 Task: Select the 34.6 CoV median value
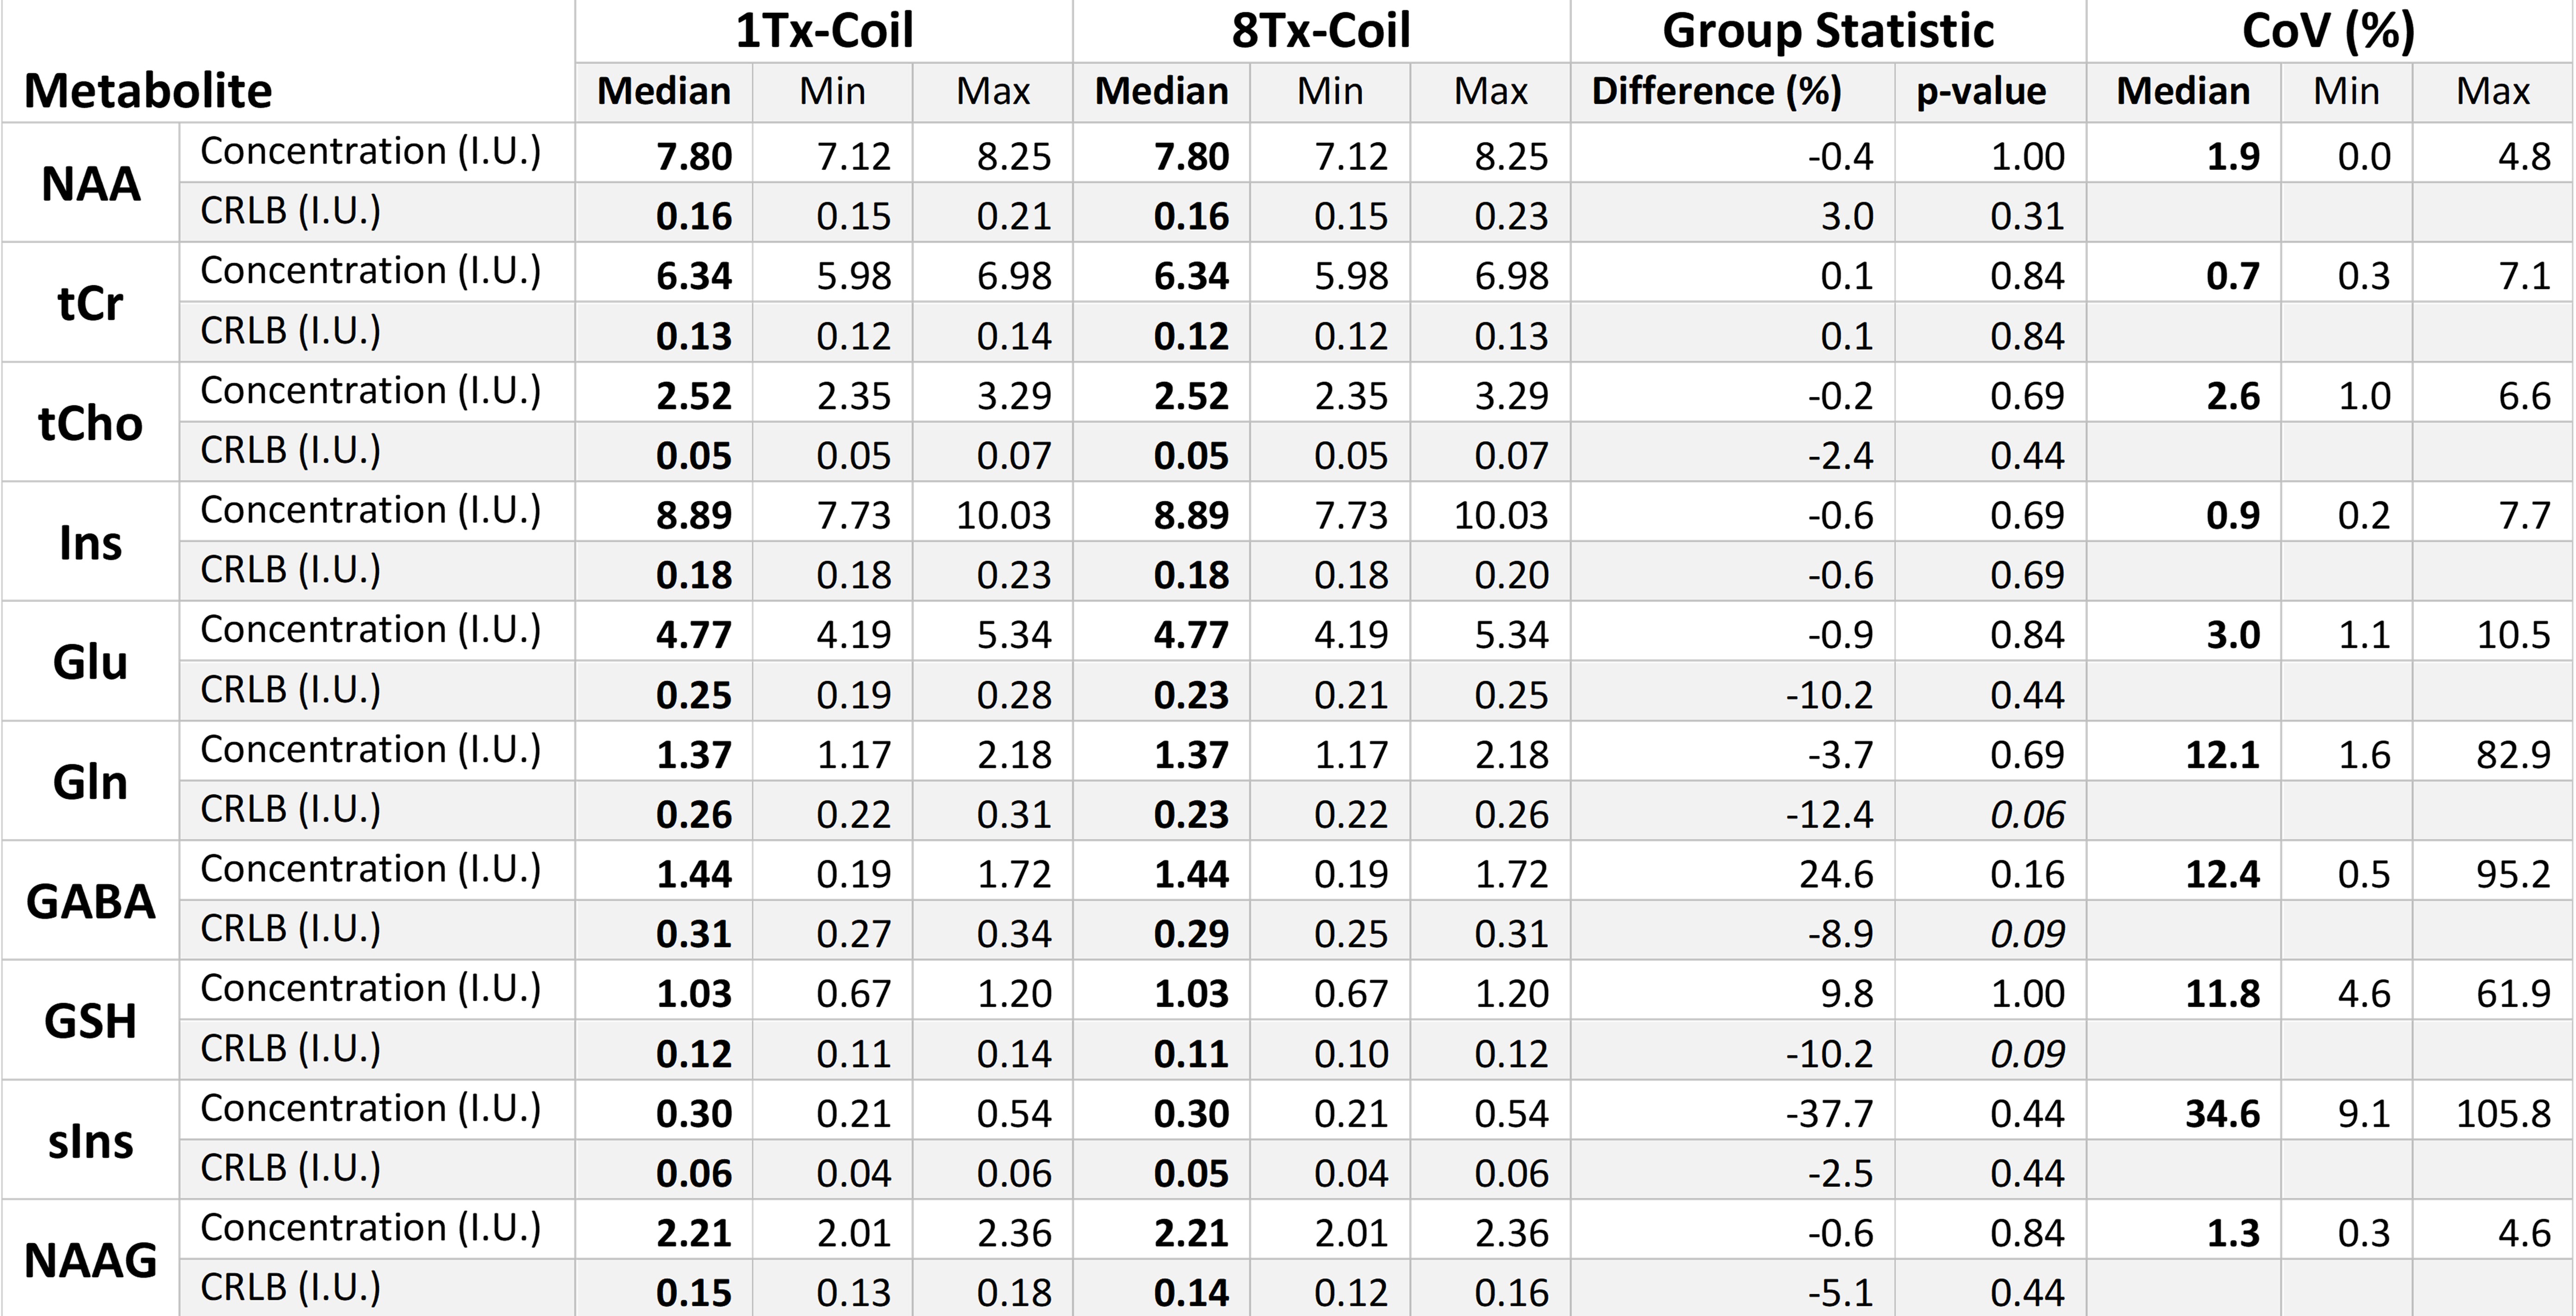[2222, 1114]
